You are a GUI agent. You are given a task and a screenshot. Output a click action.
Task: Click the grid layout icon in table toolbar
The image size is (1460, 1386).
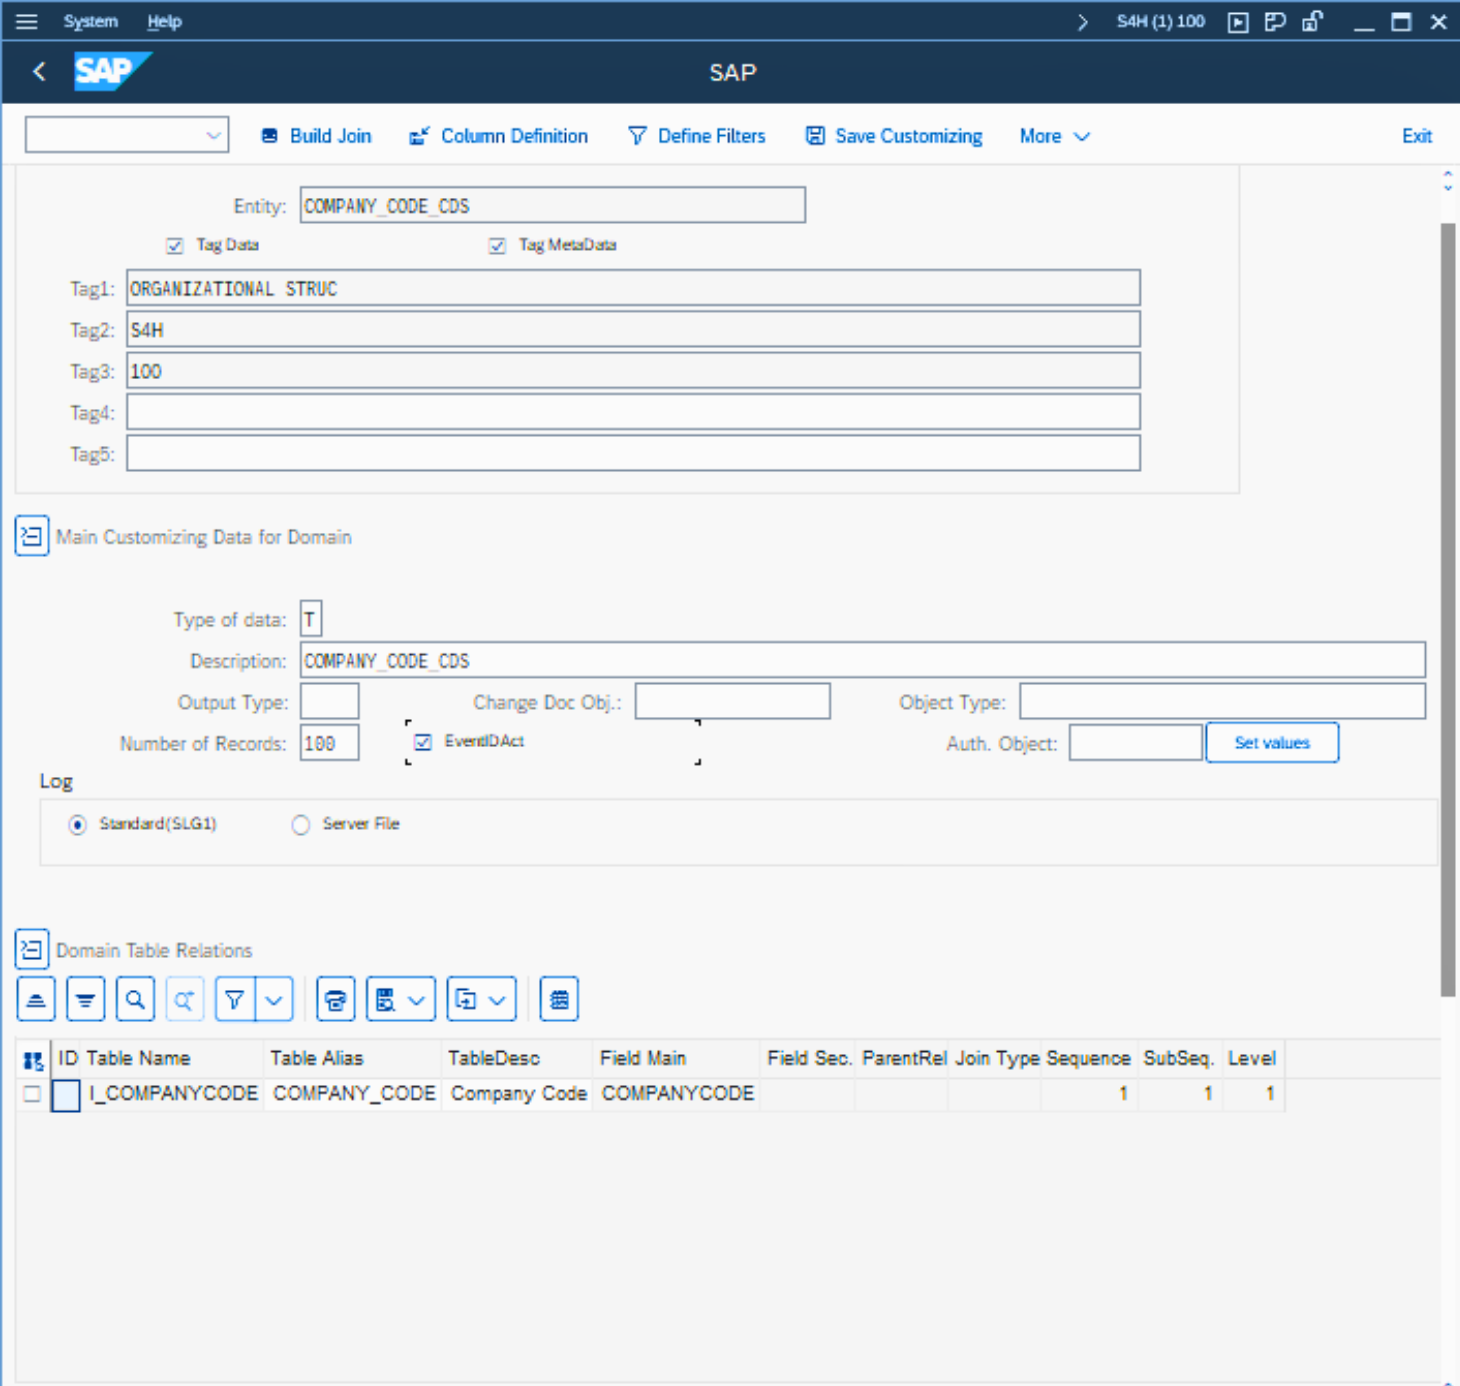(x=559, y=999)
